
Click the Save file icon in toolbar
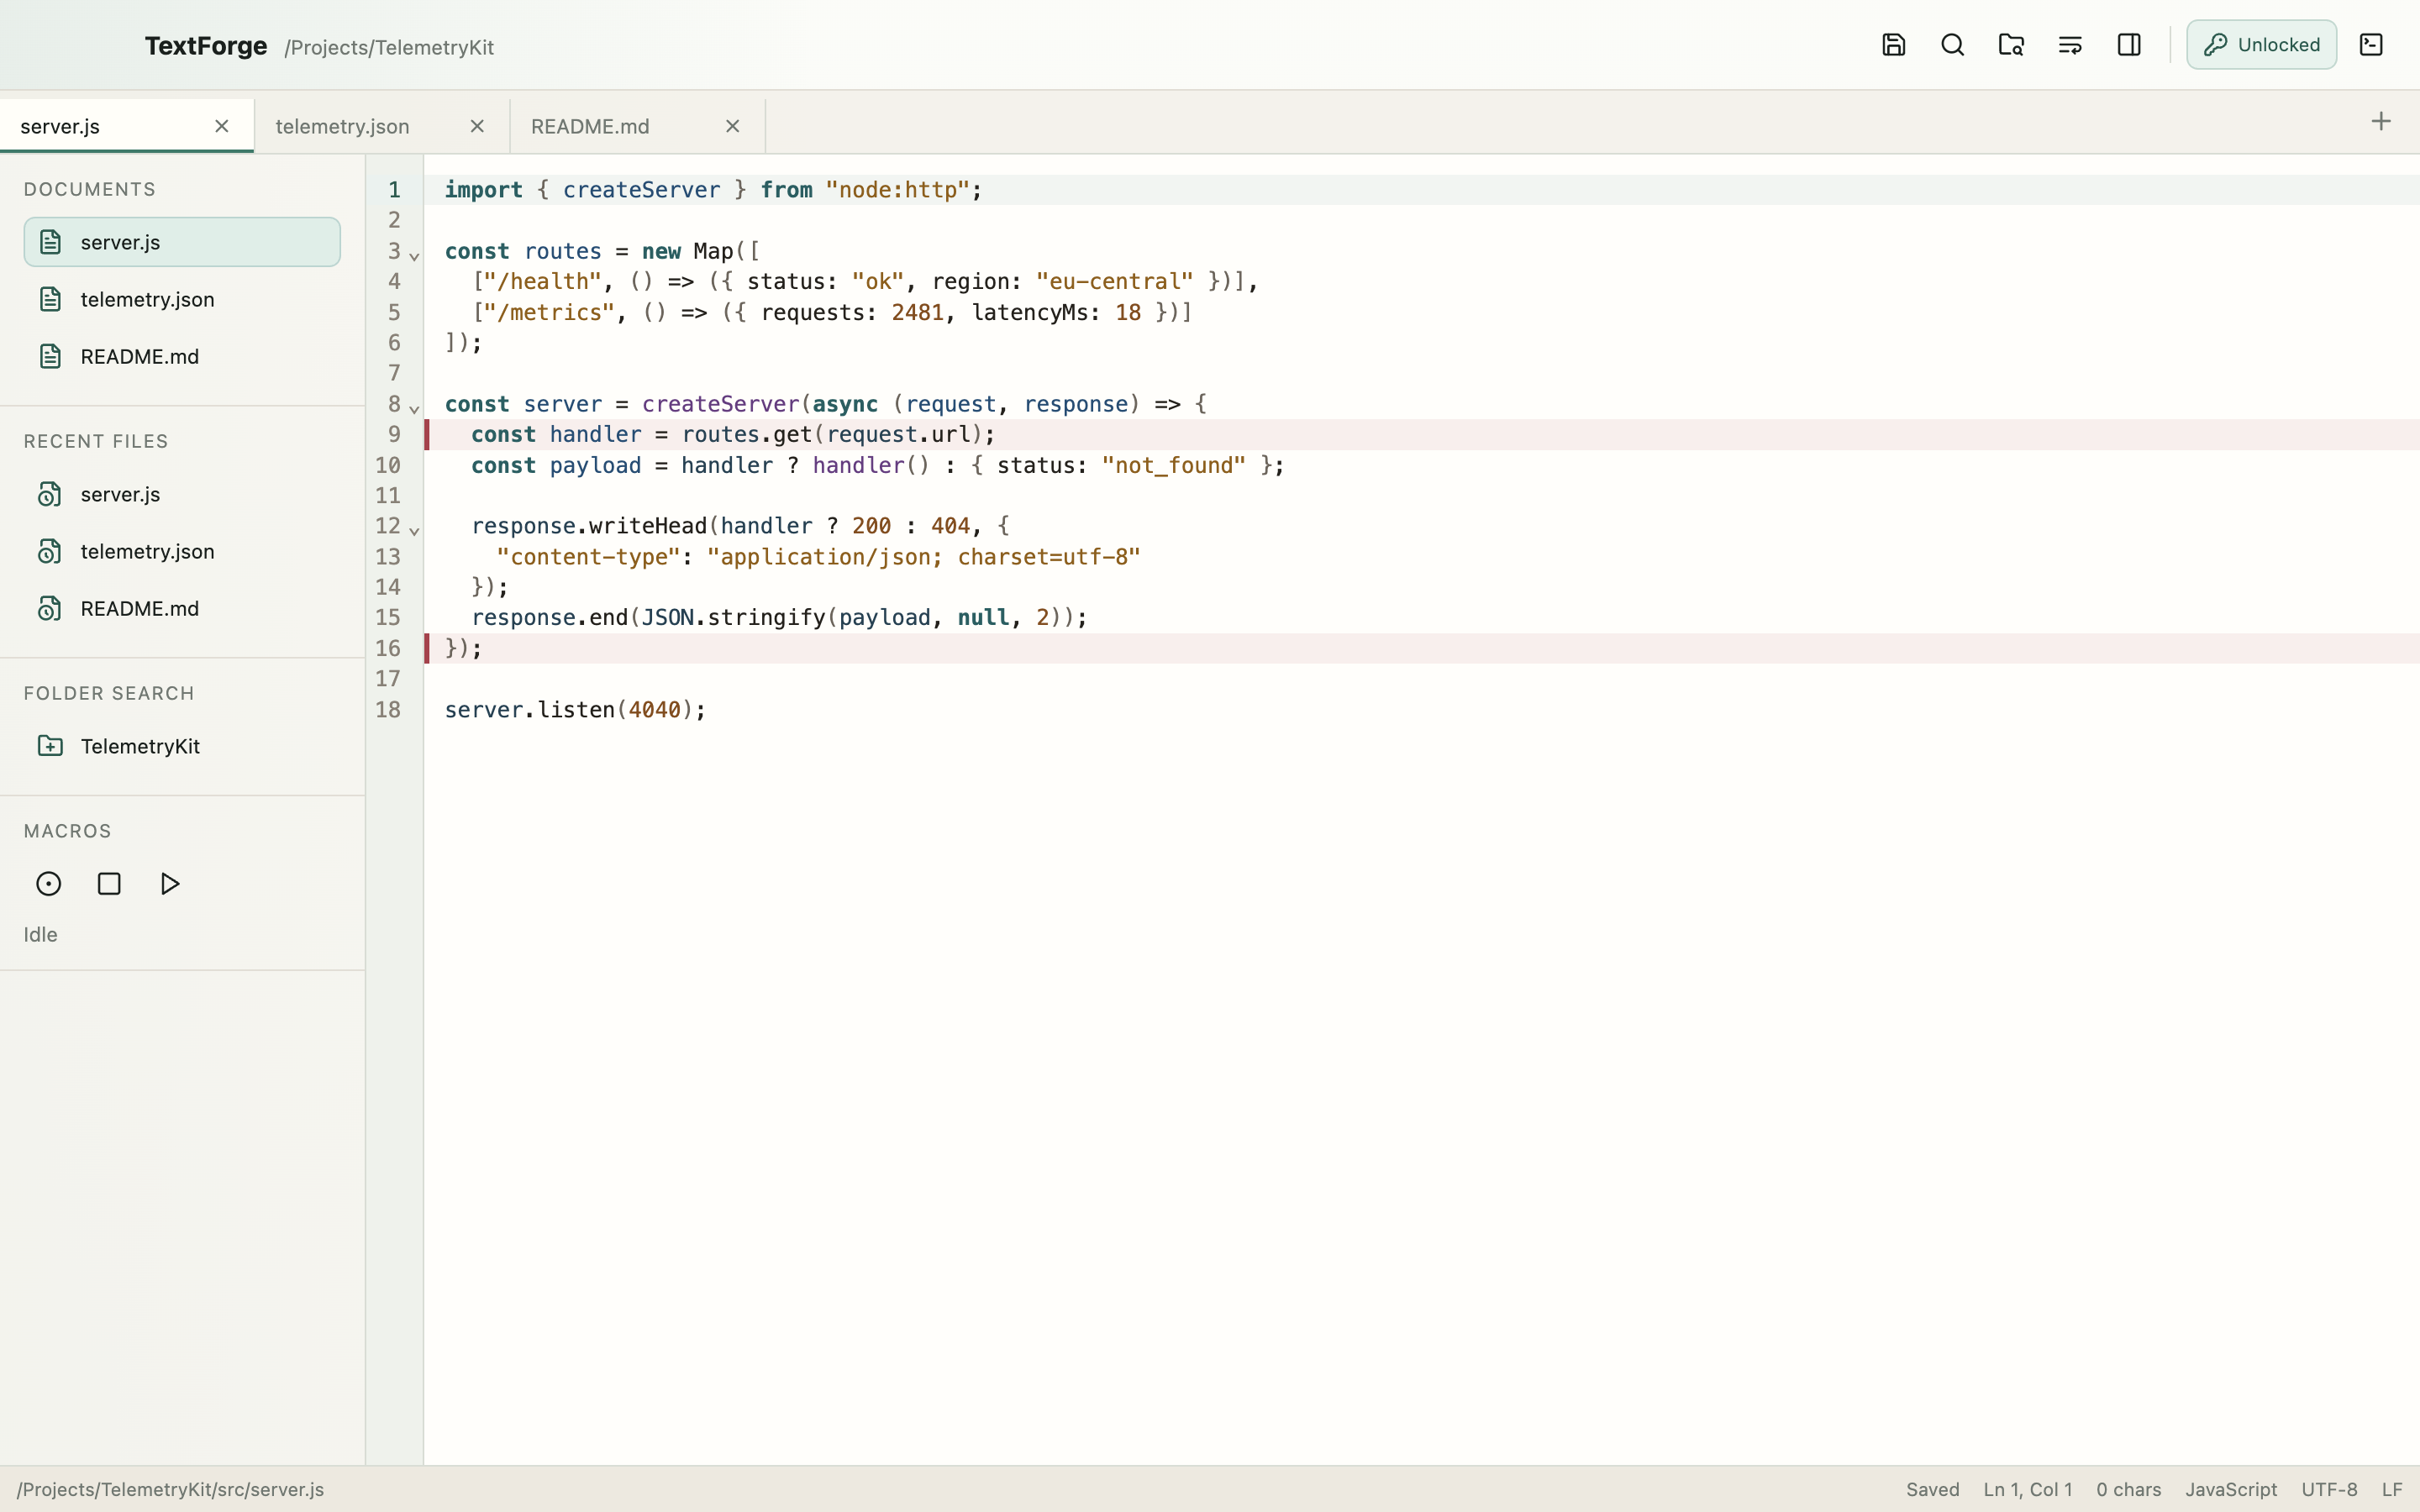pyautogui.click(x=1893, y=45)
